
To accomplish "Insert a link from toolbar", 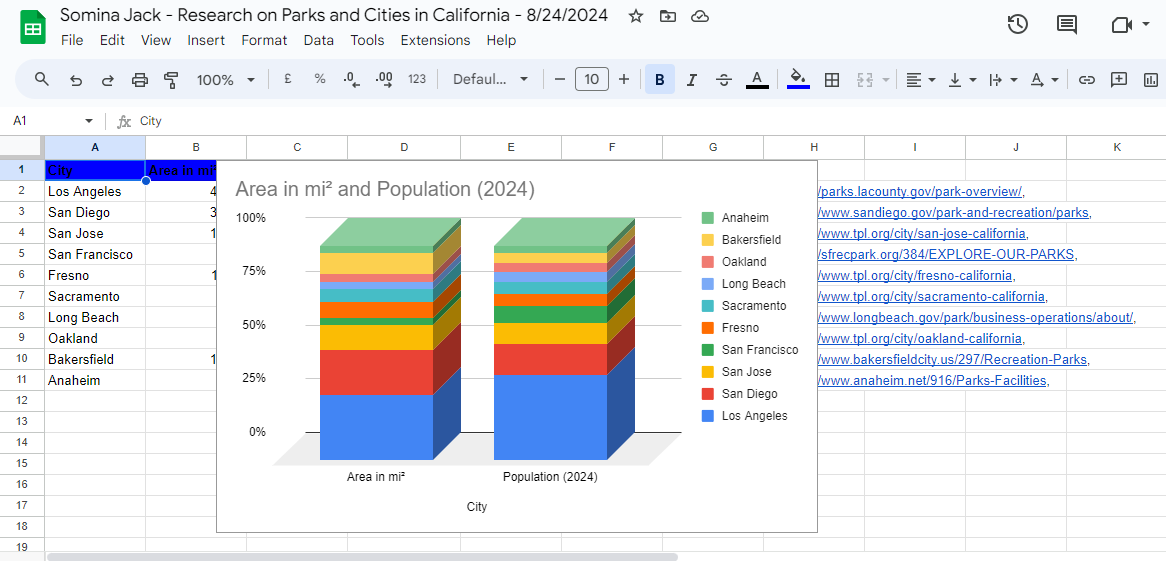I will point(1086,80).
